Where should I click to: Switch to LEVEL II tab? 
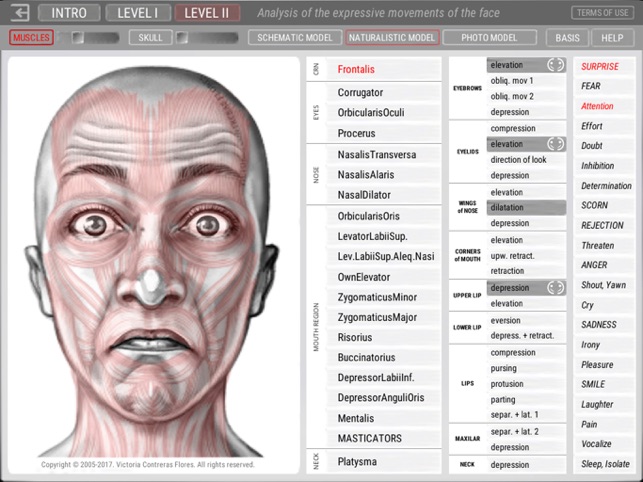coord(207,13)
